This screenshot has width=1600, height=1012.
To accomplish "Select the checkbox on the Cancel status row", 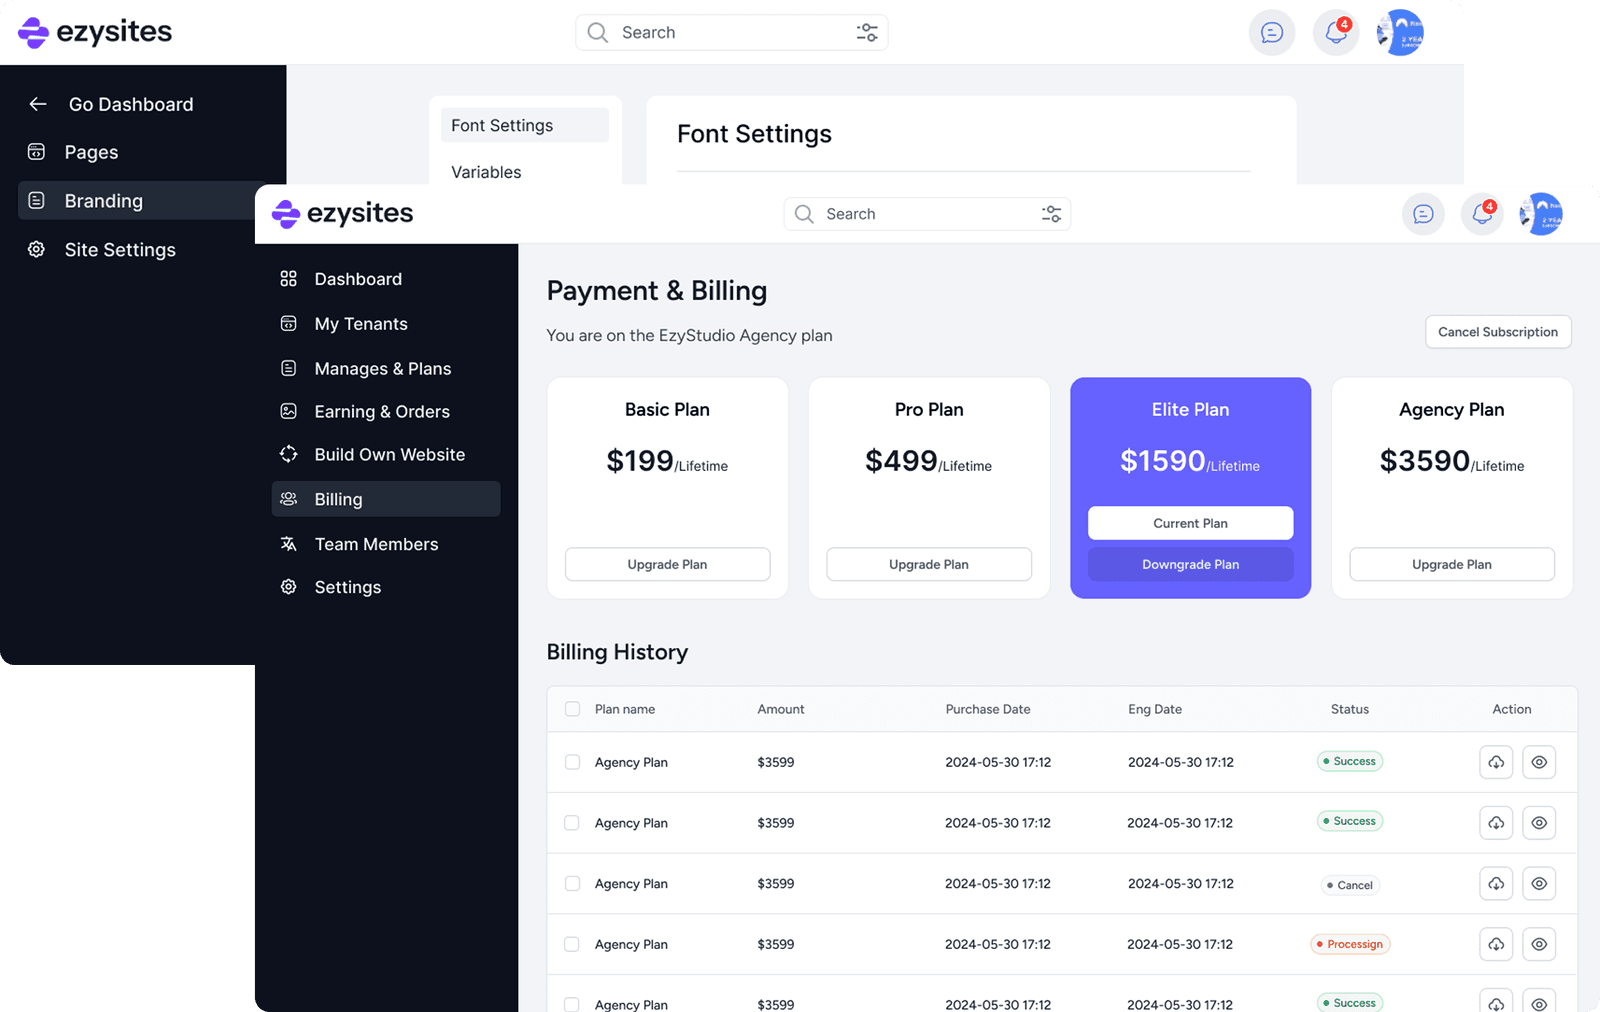I will [x=572, y=883].
